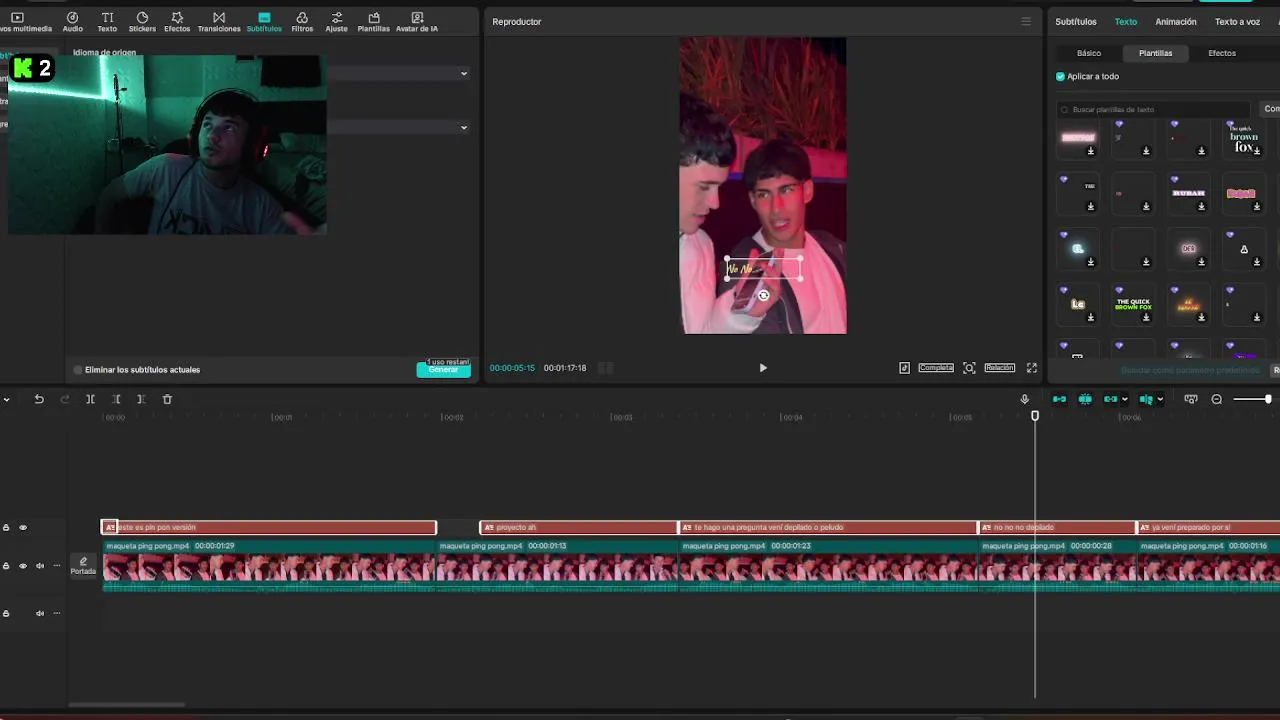Select the Plantillas sub-tab
This screenshot has height=720, width=1280.
click(1155, 53)
